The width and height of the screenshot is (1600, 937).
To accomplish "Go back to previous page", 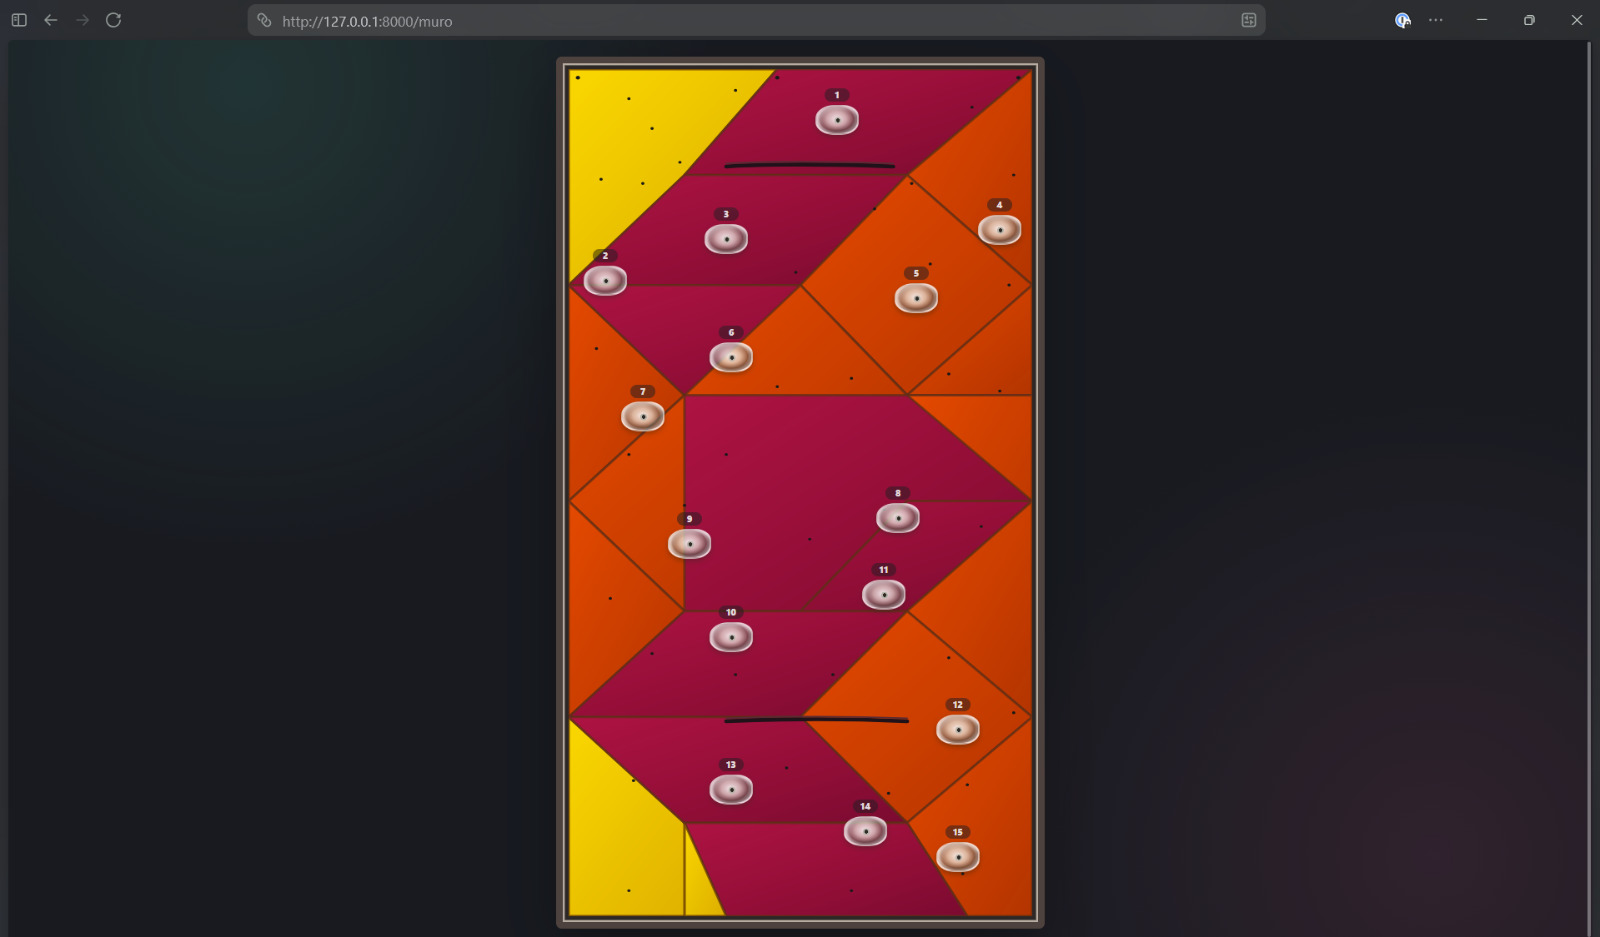I will [x=51, y=20].
